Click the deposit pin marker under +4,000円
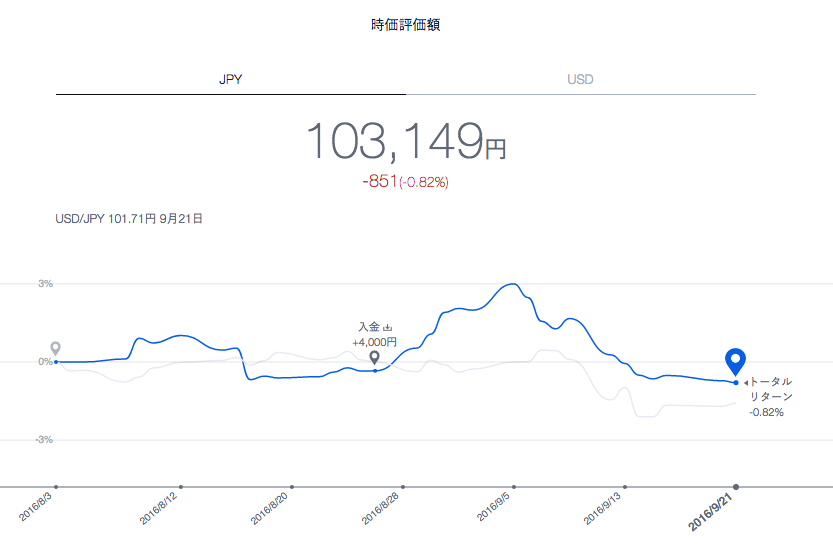The width and height of the screenshot is (833, 553). coord(375,358)
